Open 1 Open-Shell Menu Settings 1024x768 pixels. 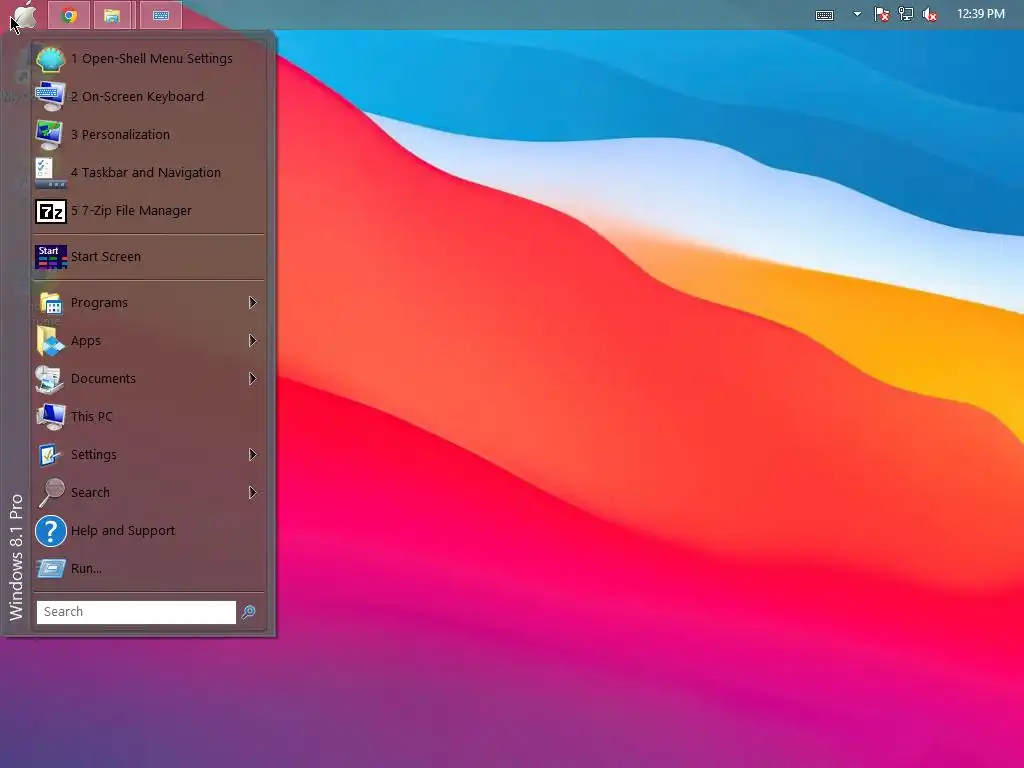click(x=150, y=59)
